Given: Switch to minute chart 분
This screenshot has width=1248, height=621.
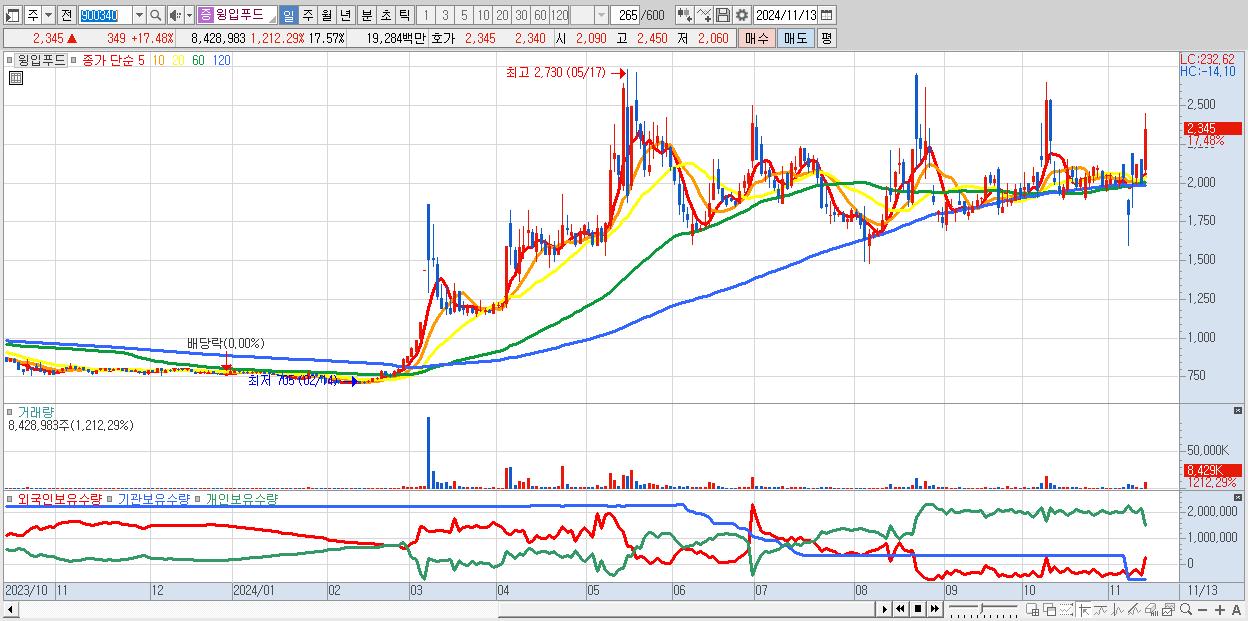Looking at the screenshot, I should pos(367,15).
